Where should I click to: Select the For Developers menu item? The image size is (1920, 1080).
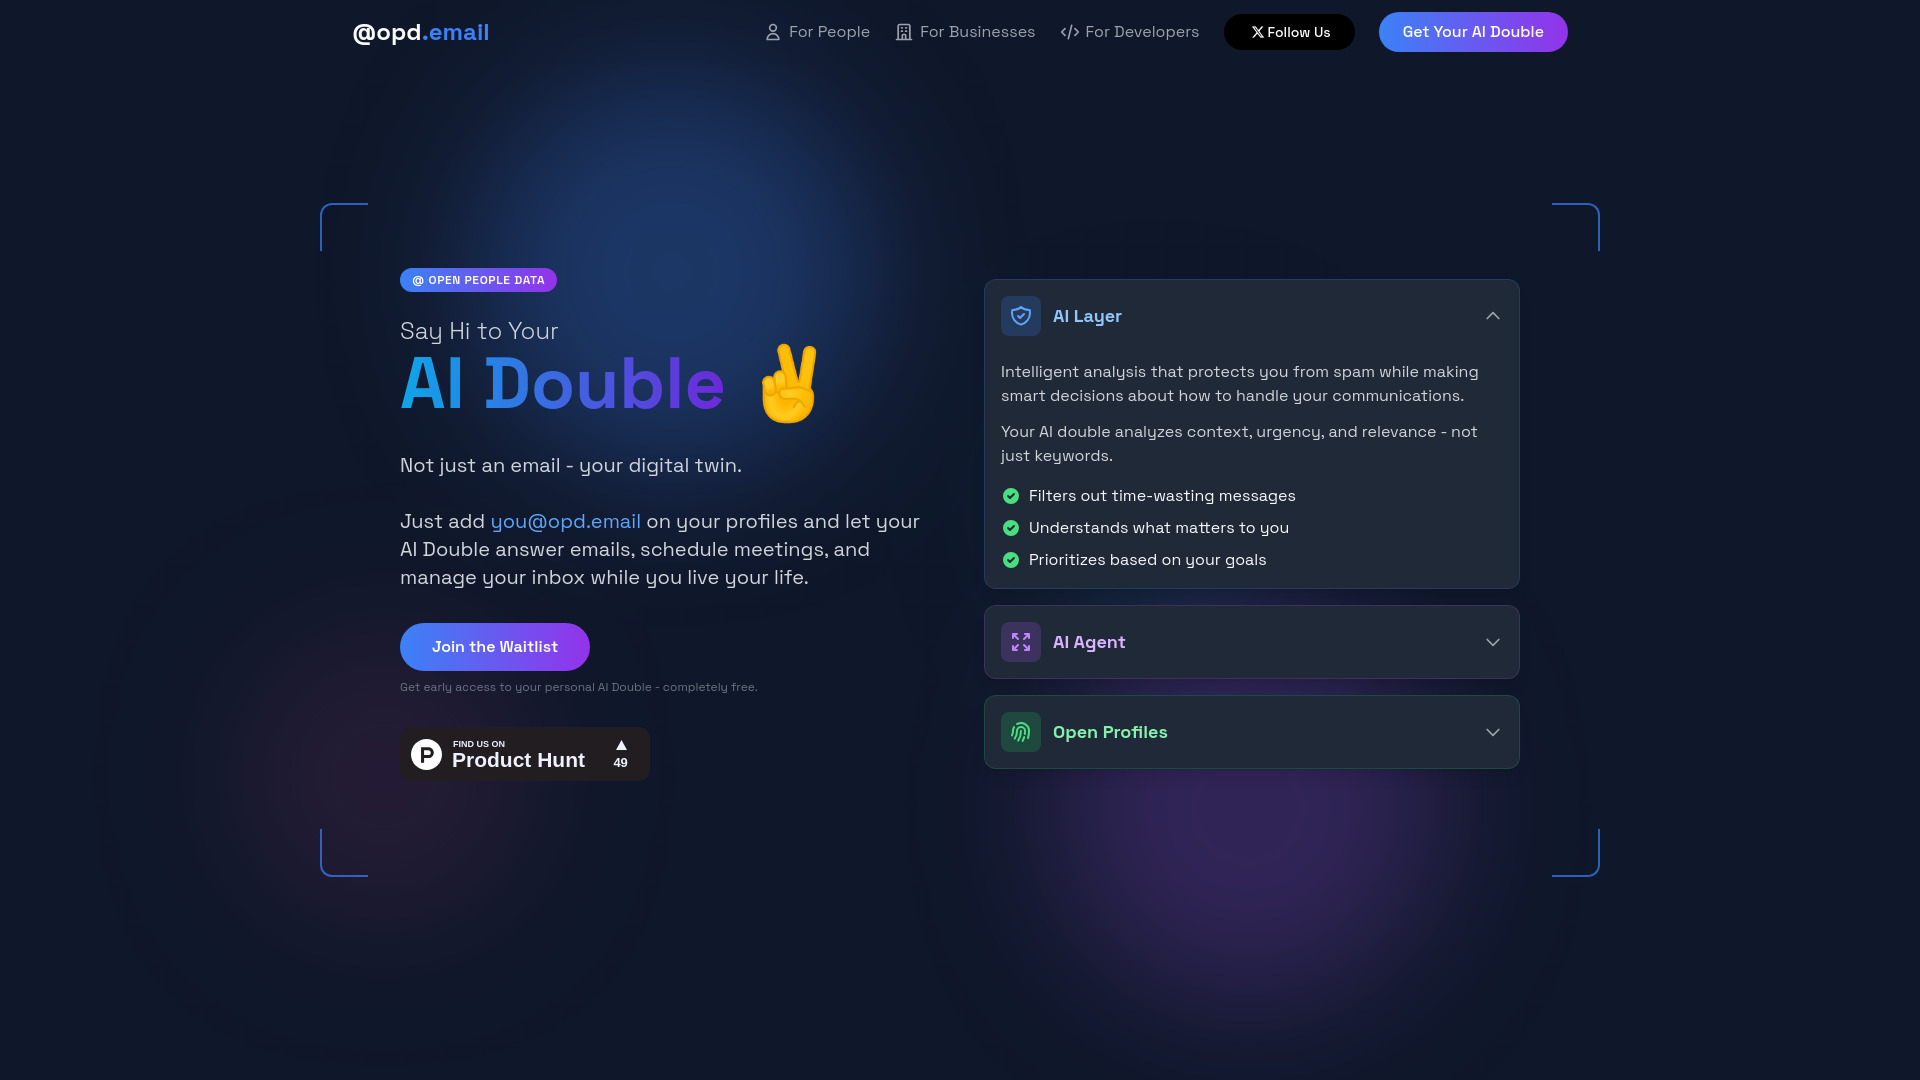pos(1130,32)
